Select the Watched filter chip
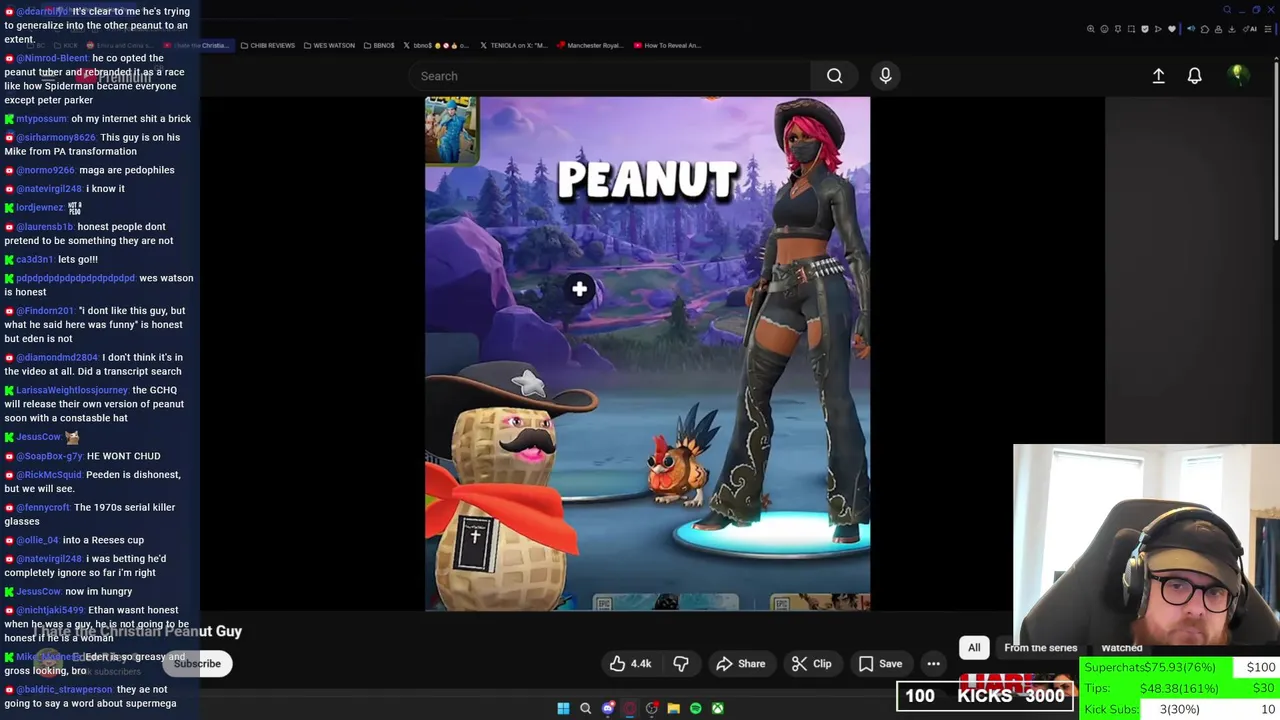Viewport: 1280px width, 720px height. click(1121, 648)
